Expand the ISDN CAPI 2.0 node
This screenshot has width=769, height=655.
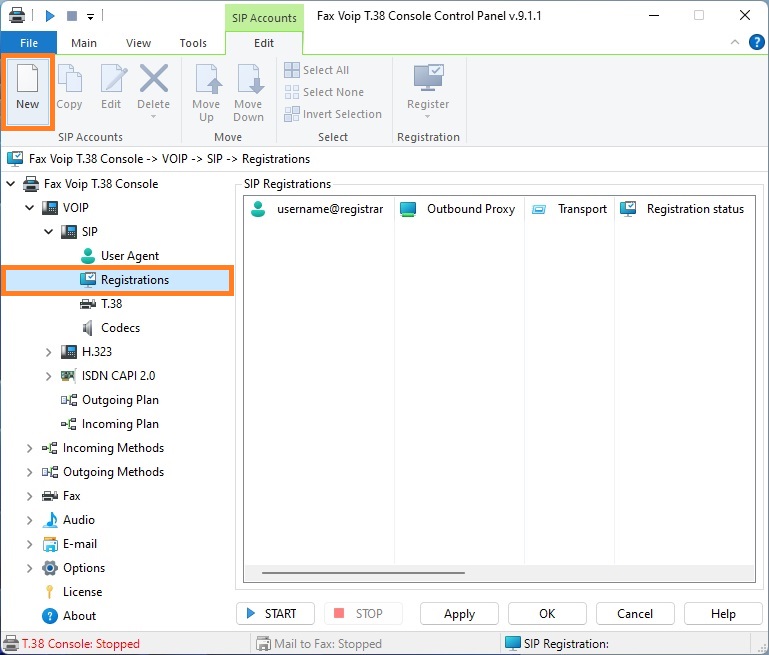(x=48, y=376)
